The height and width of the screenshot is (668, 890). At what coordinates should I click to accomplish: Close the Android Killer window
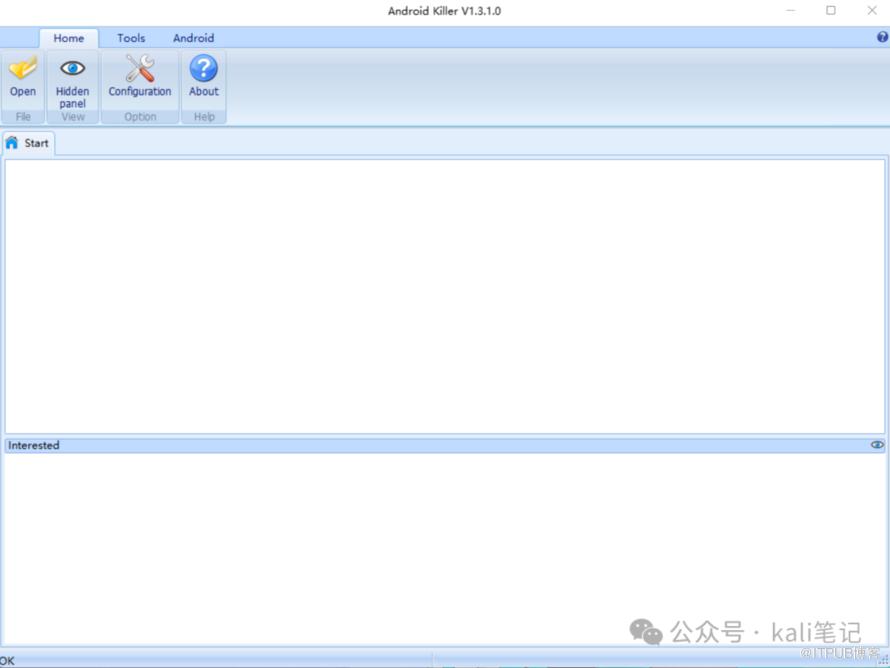pos(872,10)
